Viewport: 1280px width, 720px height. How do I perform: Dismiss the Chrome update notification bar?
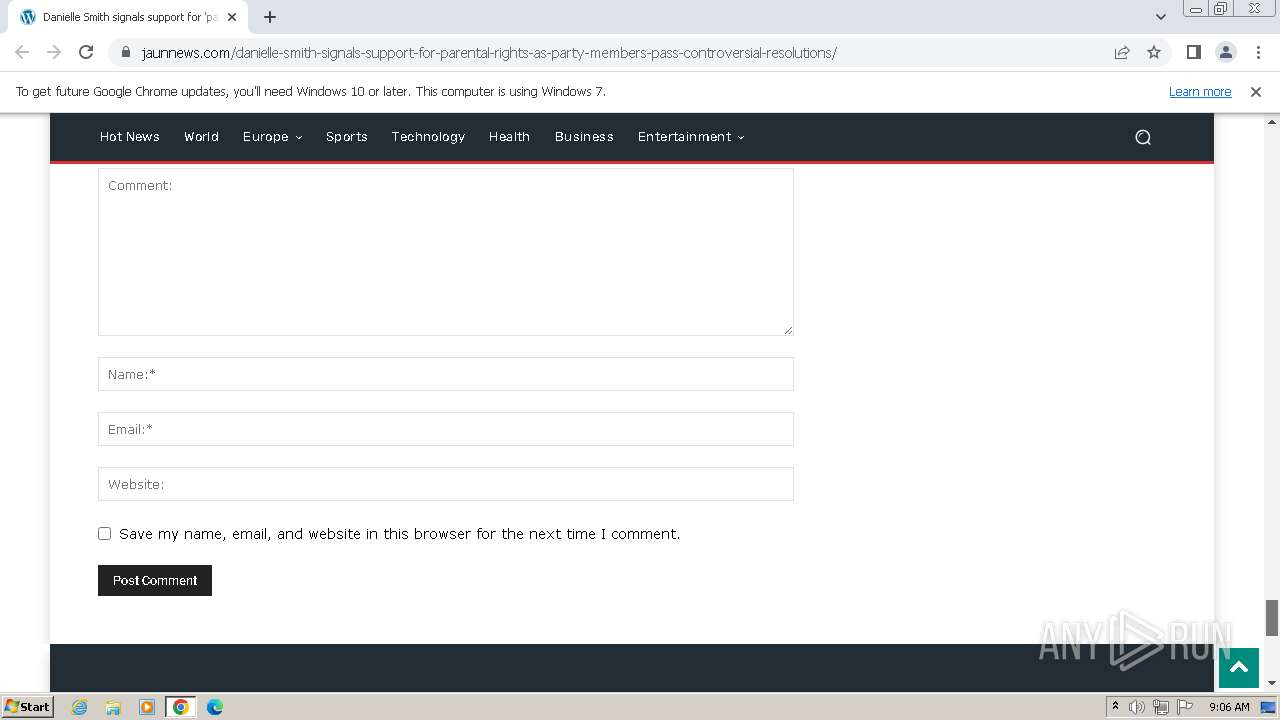click(1255, 91)
